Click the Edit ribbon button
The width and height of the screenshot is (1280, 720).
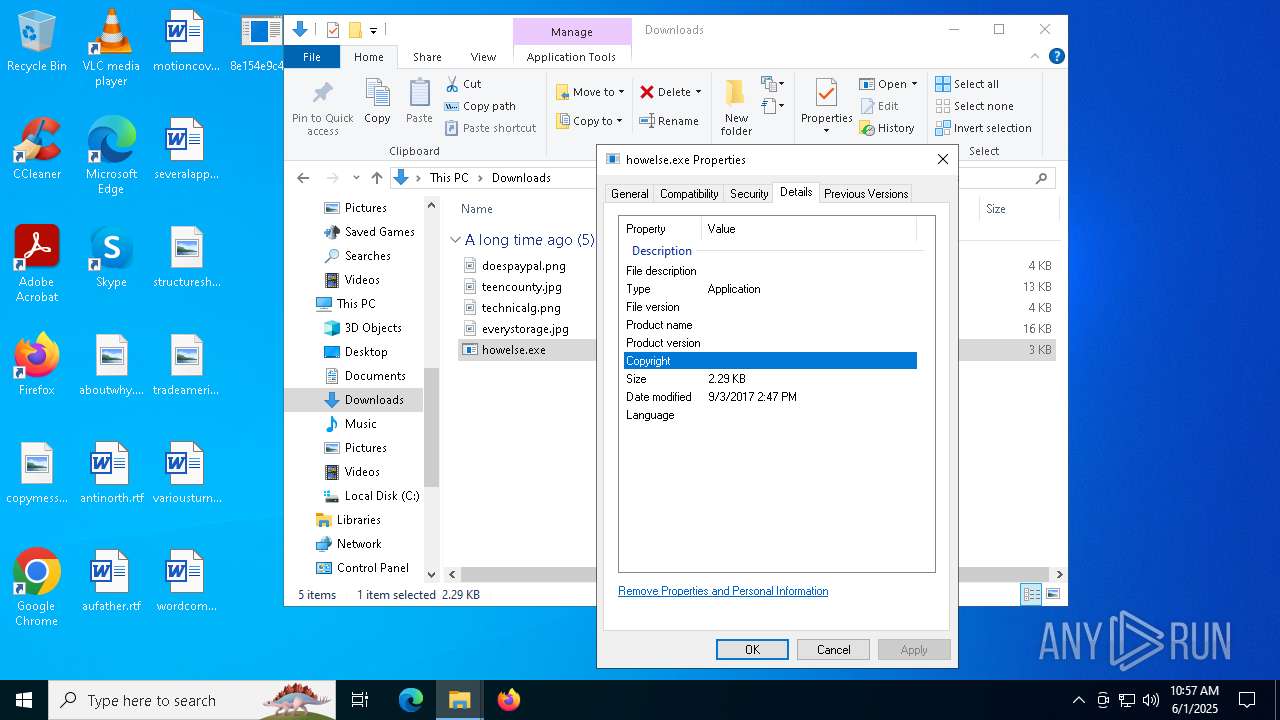click(879, 106)
